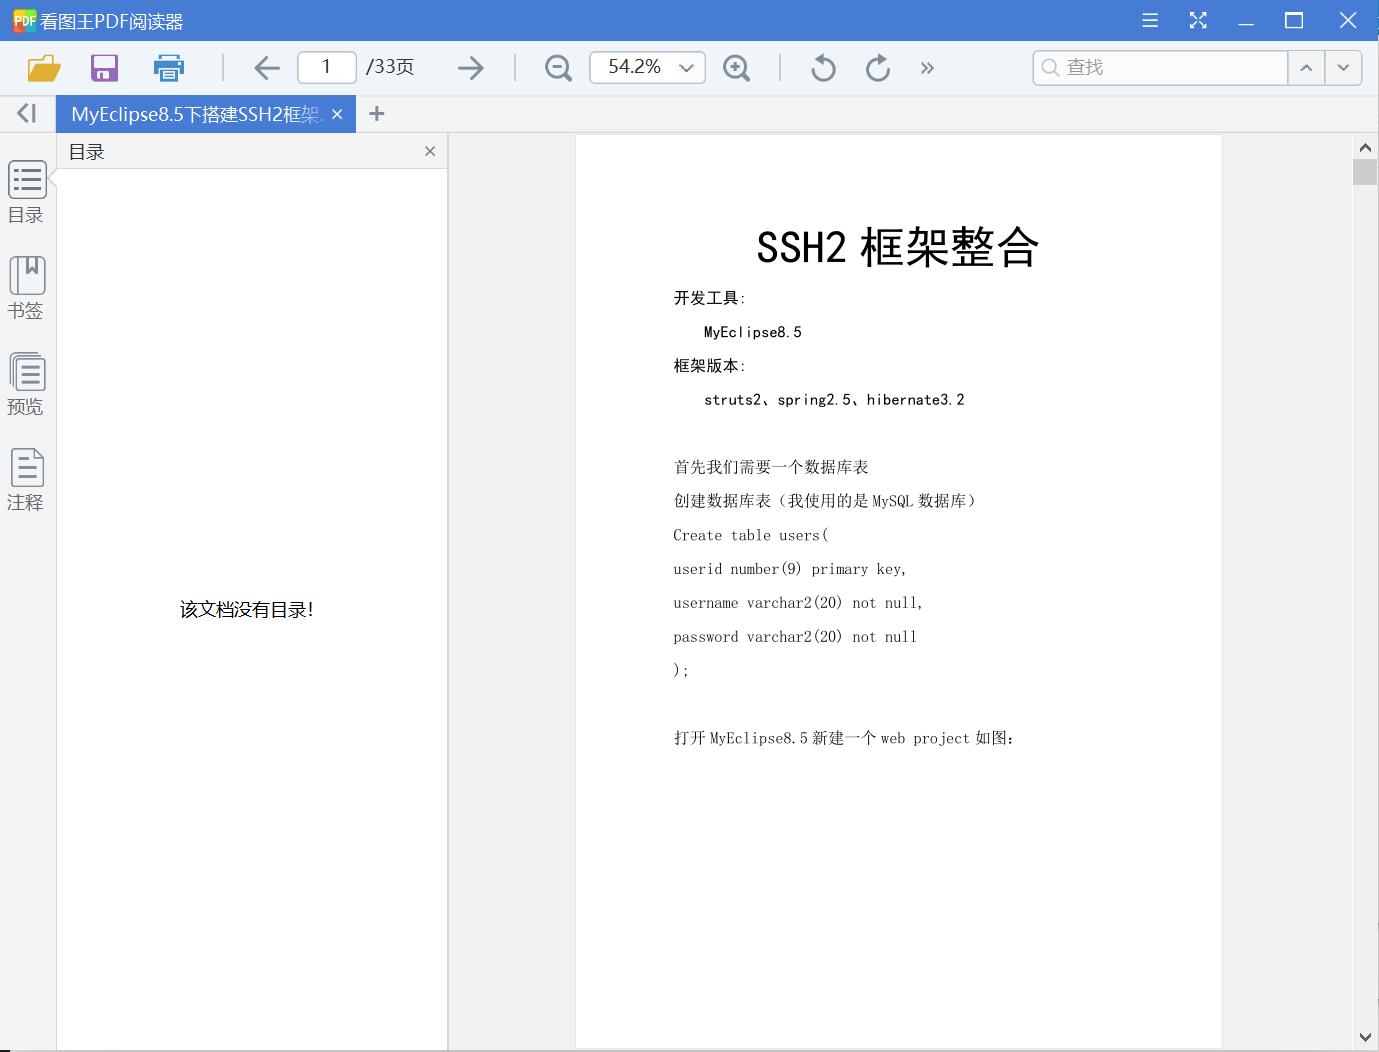Click the 查找 search field
This screenshot has height=1052, width=1379.
[1160, 67]
